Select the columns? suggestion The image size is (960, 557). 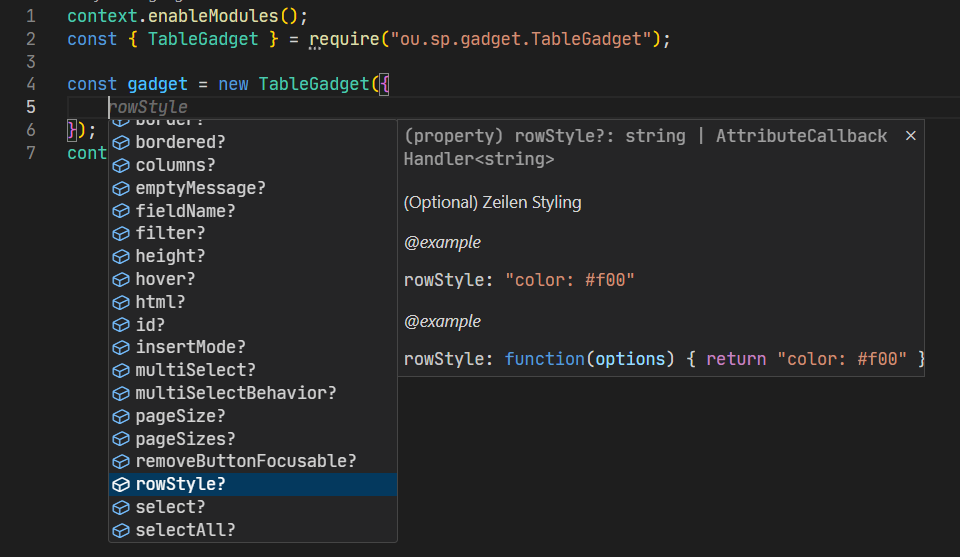tap(253, 165)
